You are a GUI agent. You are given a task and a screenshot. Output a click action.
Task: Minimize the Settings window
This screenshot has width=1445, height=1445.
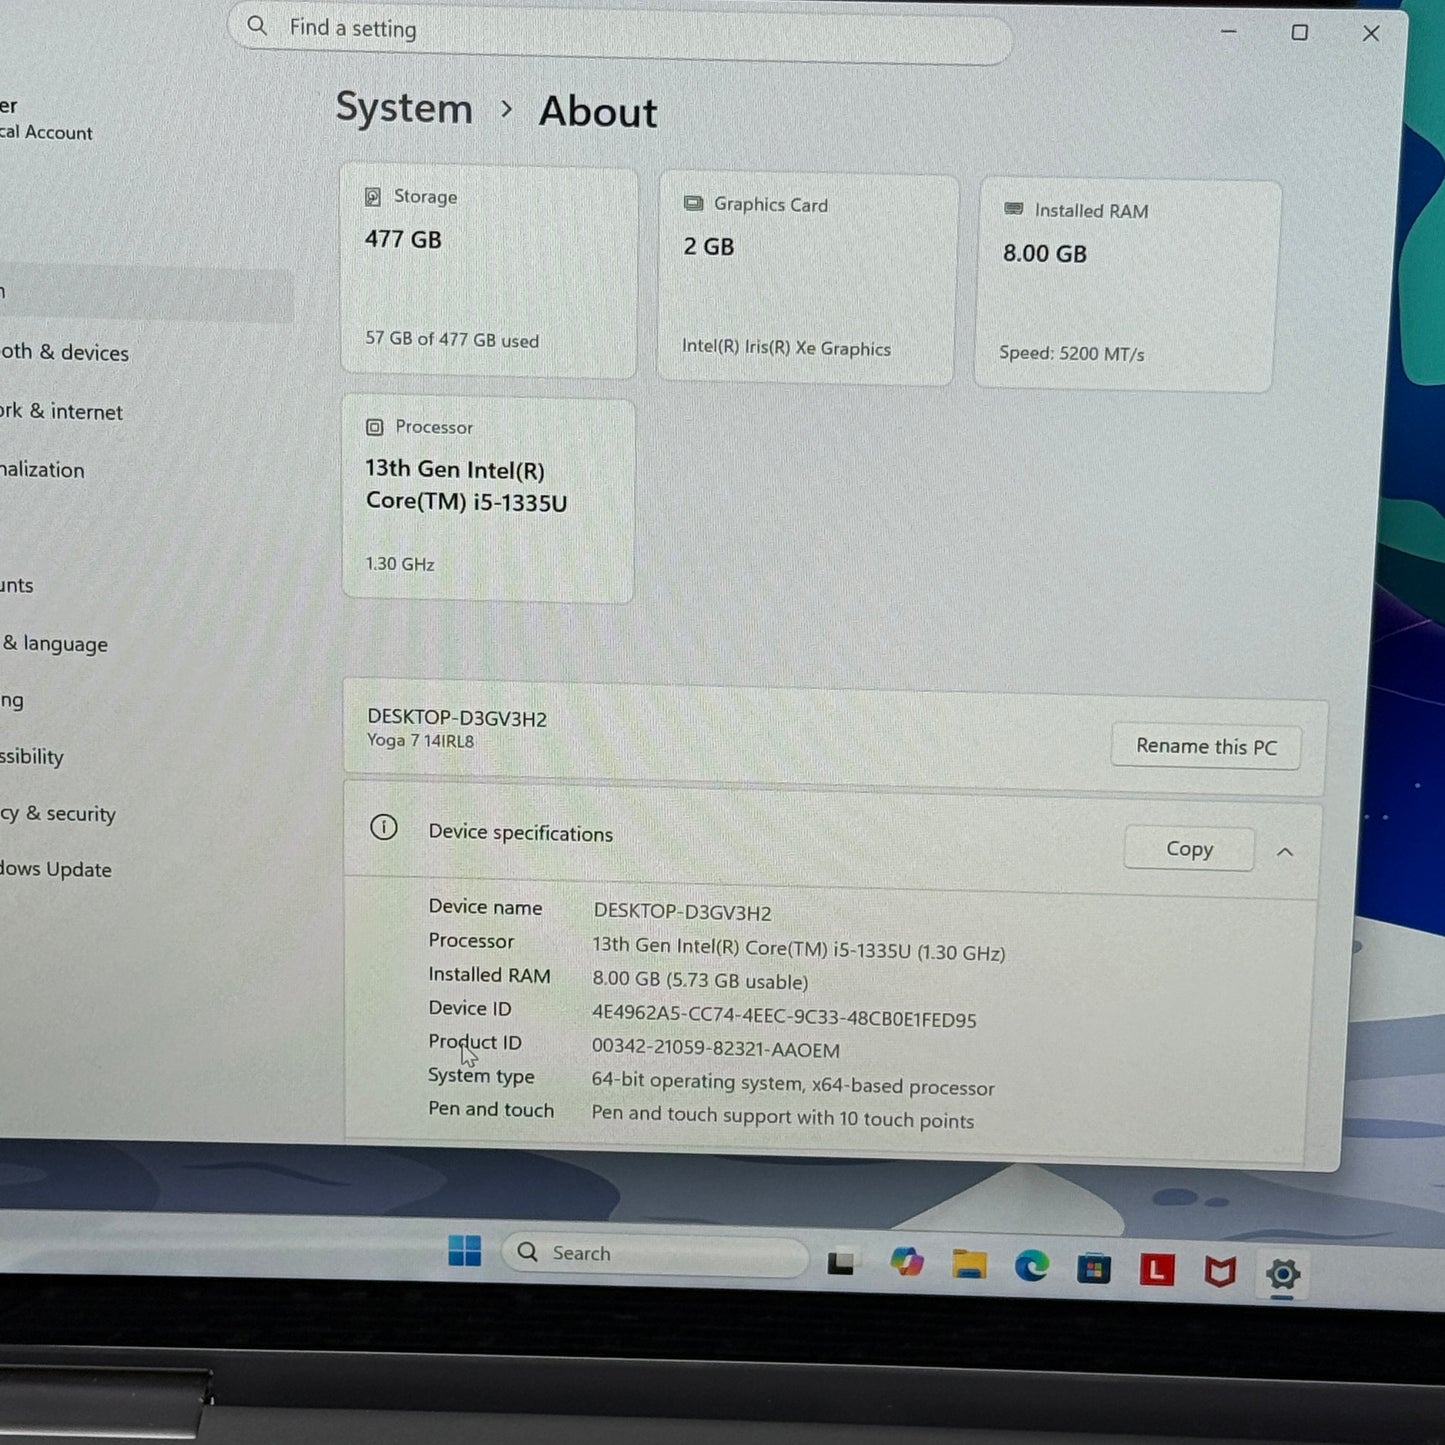(x=1229, y=31)
